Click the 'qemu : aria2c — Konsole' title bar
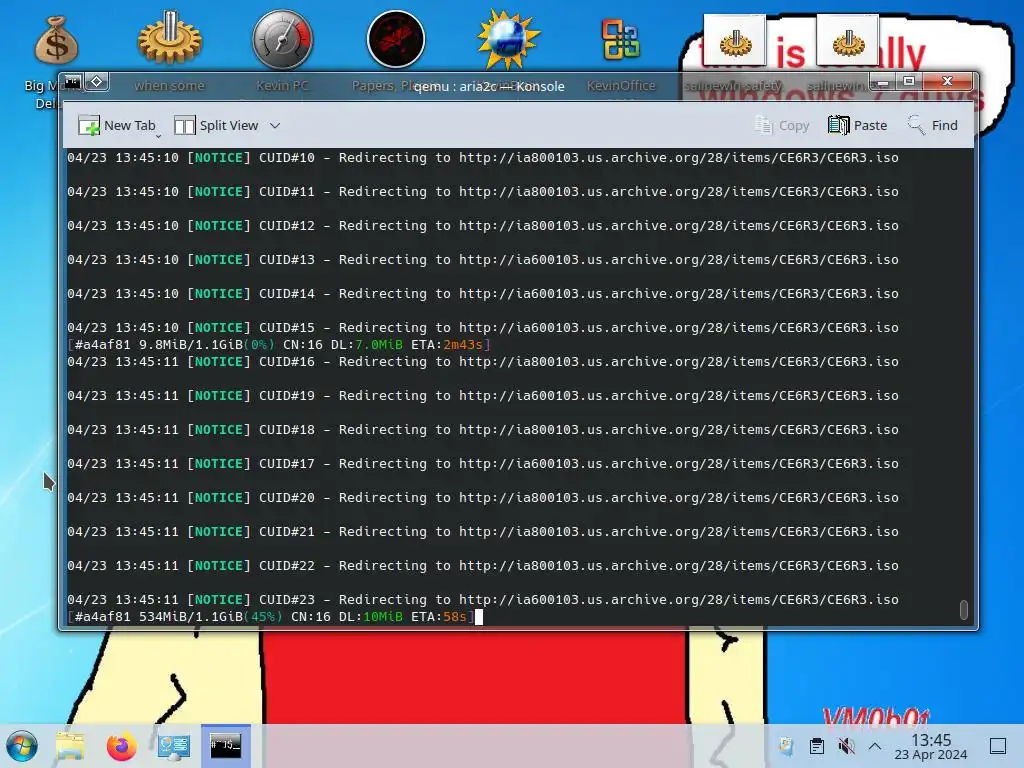 coord(488,86)
